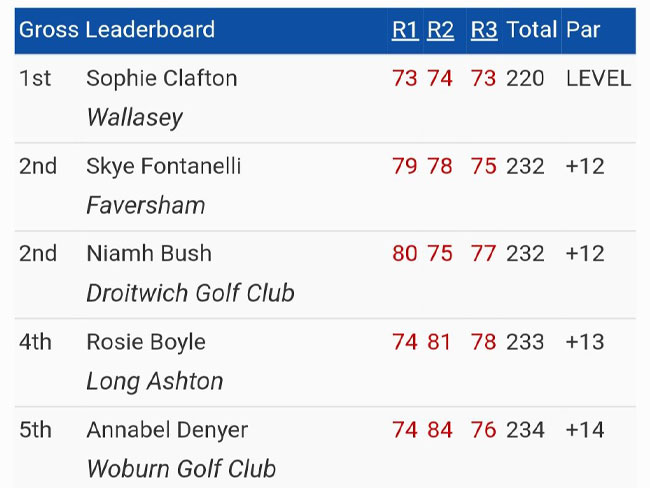Open the R3 round scores link

click(484, 30)
